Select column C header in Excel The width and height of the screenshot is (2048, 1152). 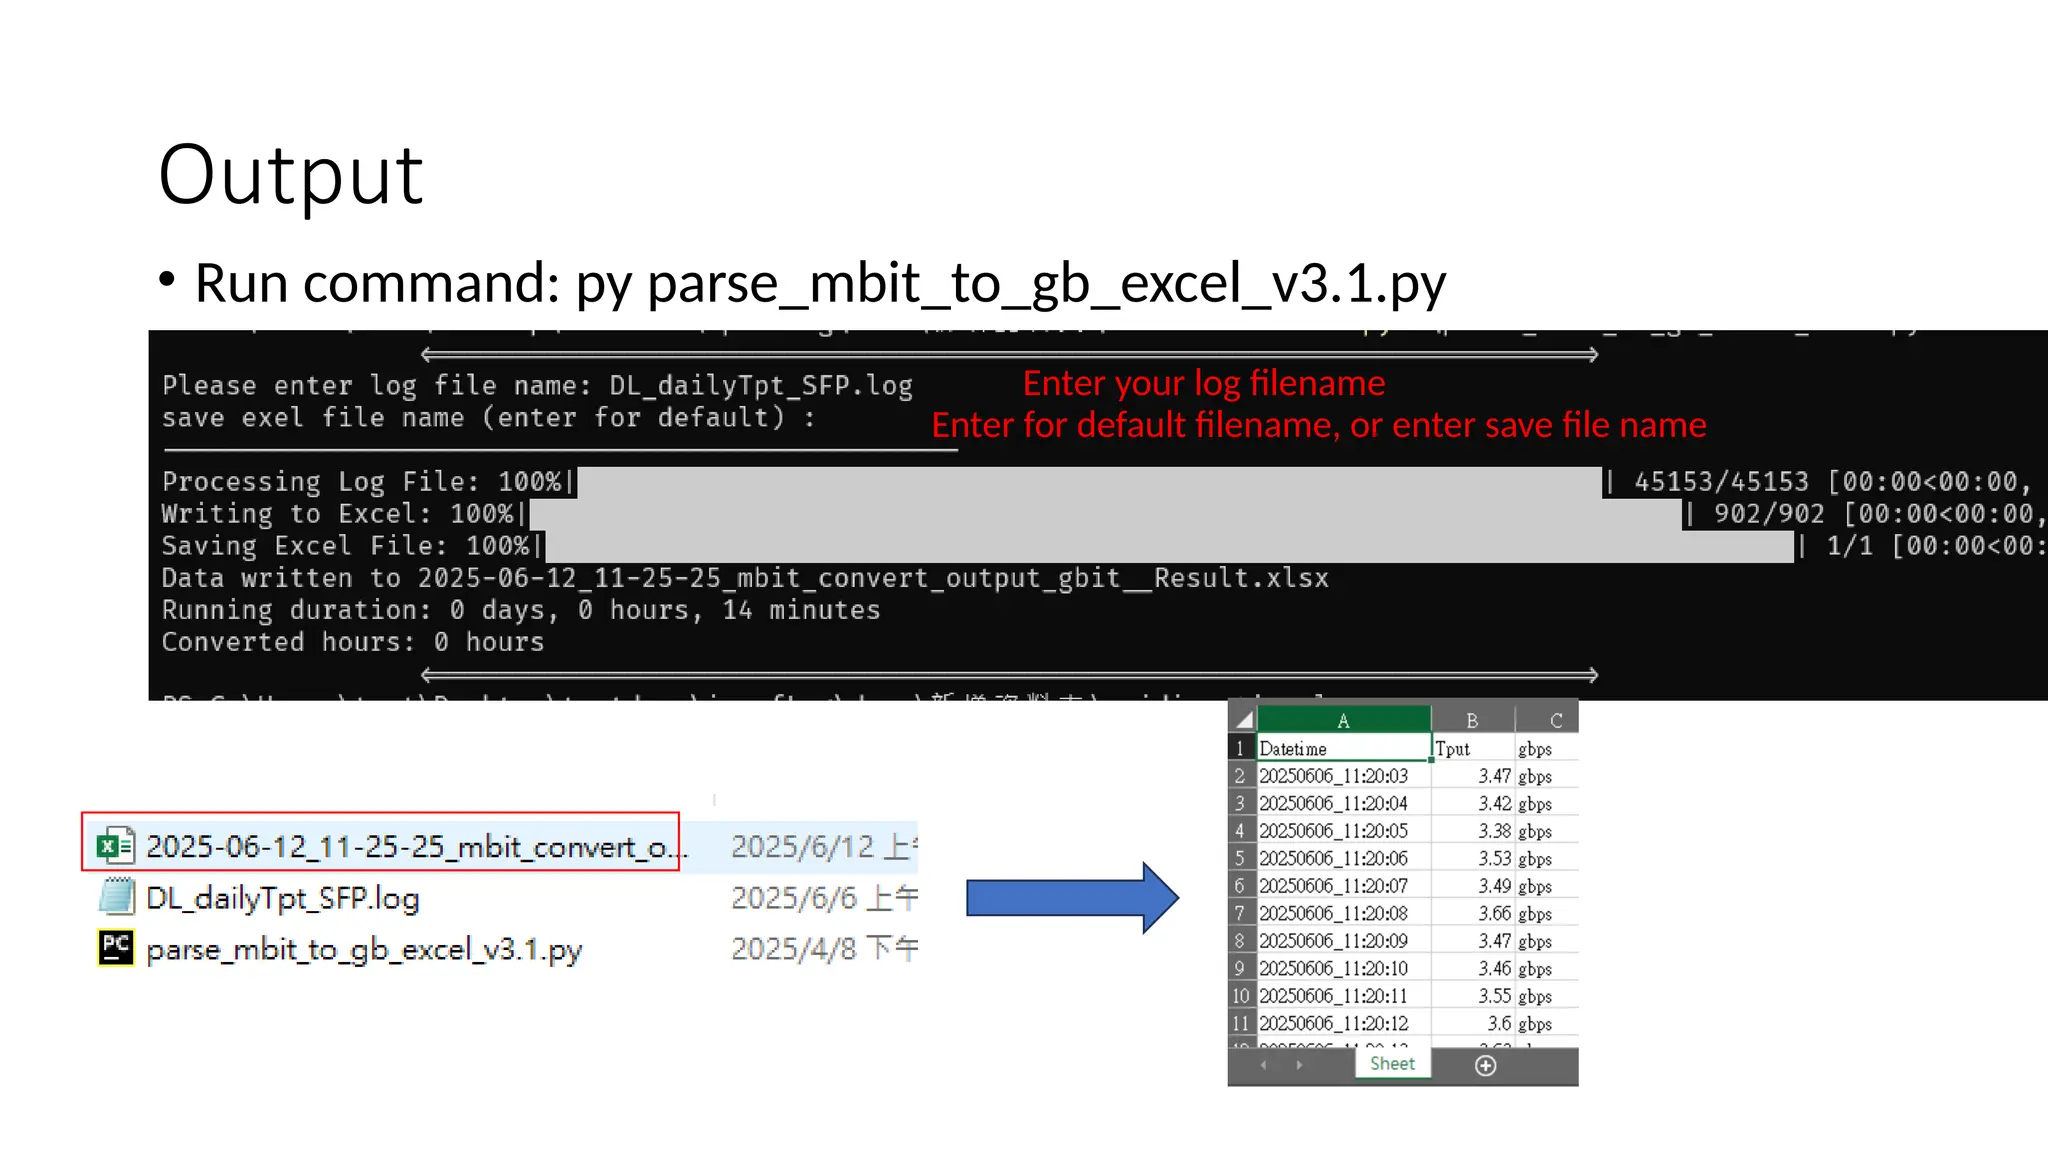pyautogui.click(x=1547, y=719)
